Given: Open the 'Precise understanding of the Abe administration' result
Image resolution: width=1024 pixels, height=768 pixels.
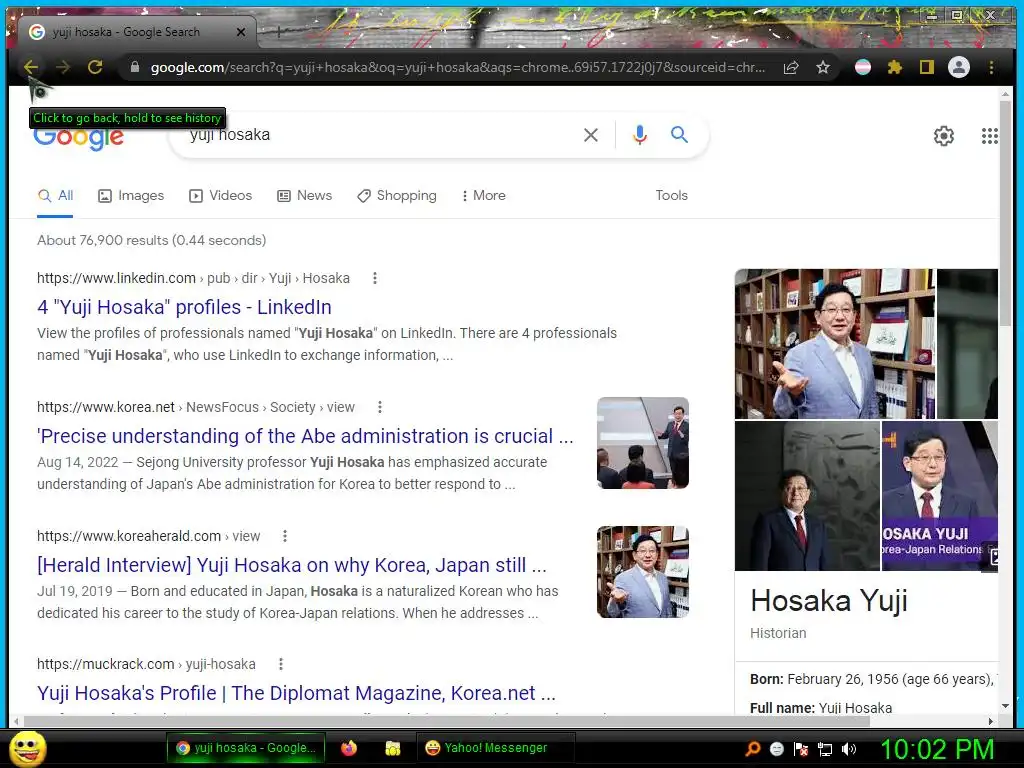Looking at the screenshot, I should coord(305,436).
